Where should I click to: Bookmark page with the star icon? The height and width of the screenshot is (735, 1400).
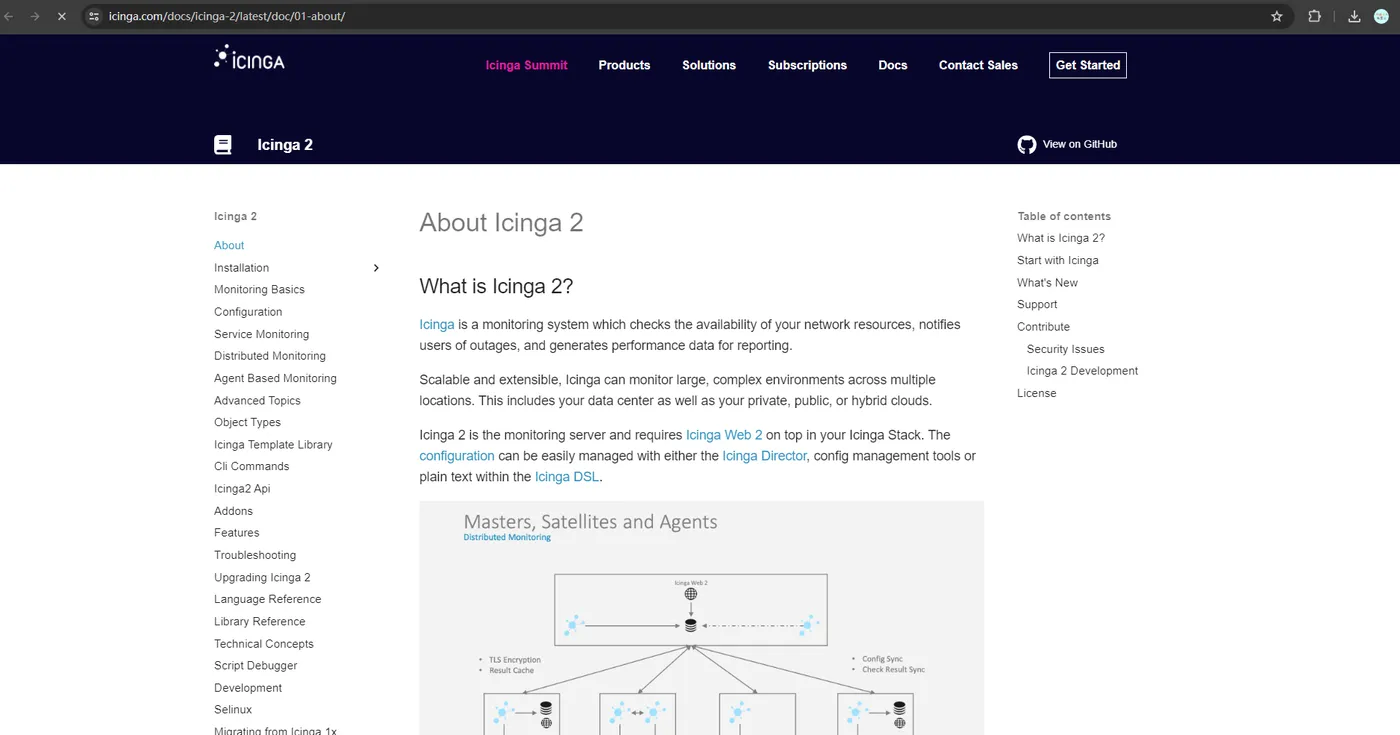click(x=1276, y=16)
